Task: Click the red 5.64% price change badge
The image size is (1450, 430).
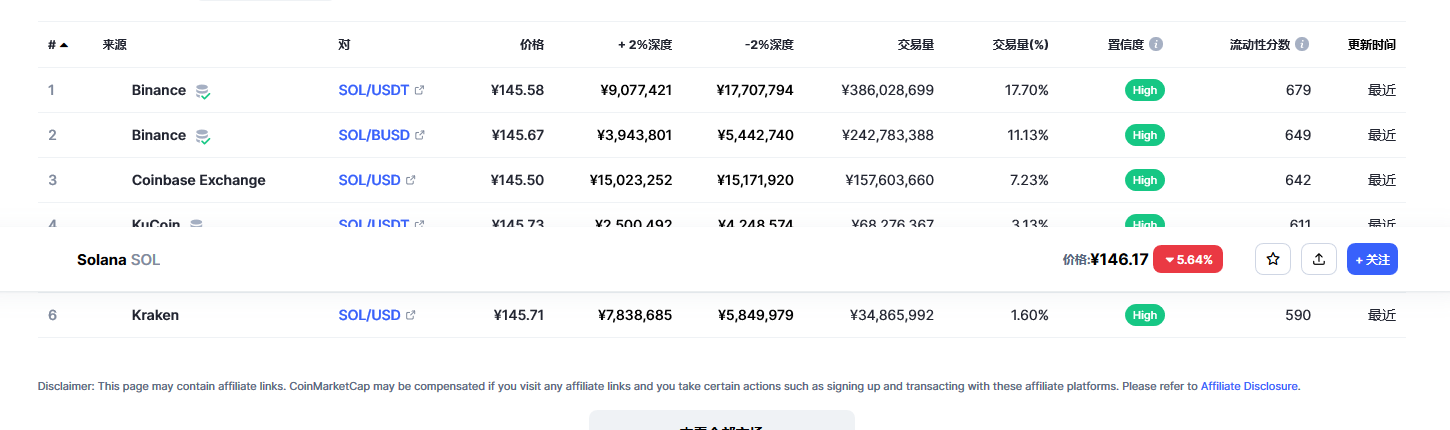Action: (x=1188, y=259)
